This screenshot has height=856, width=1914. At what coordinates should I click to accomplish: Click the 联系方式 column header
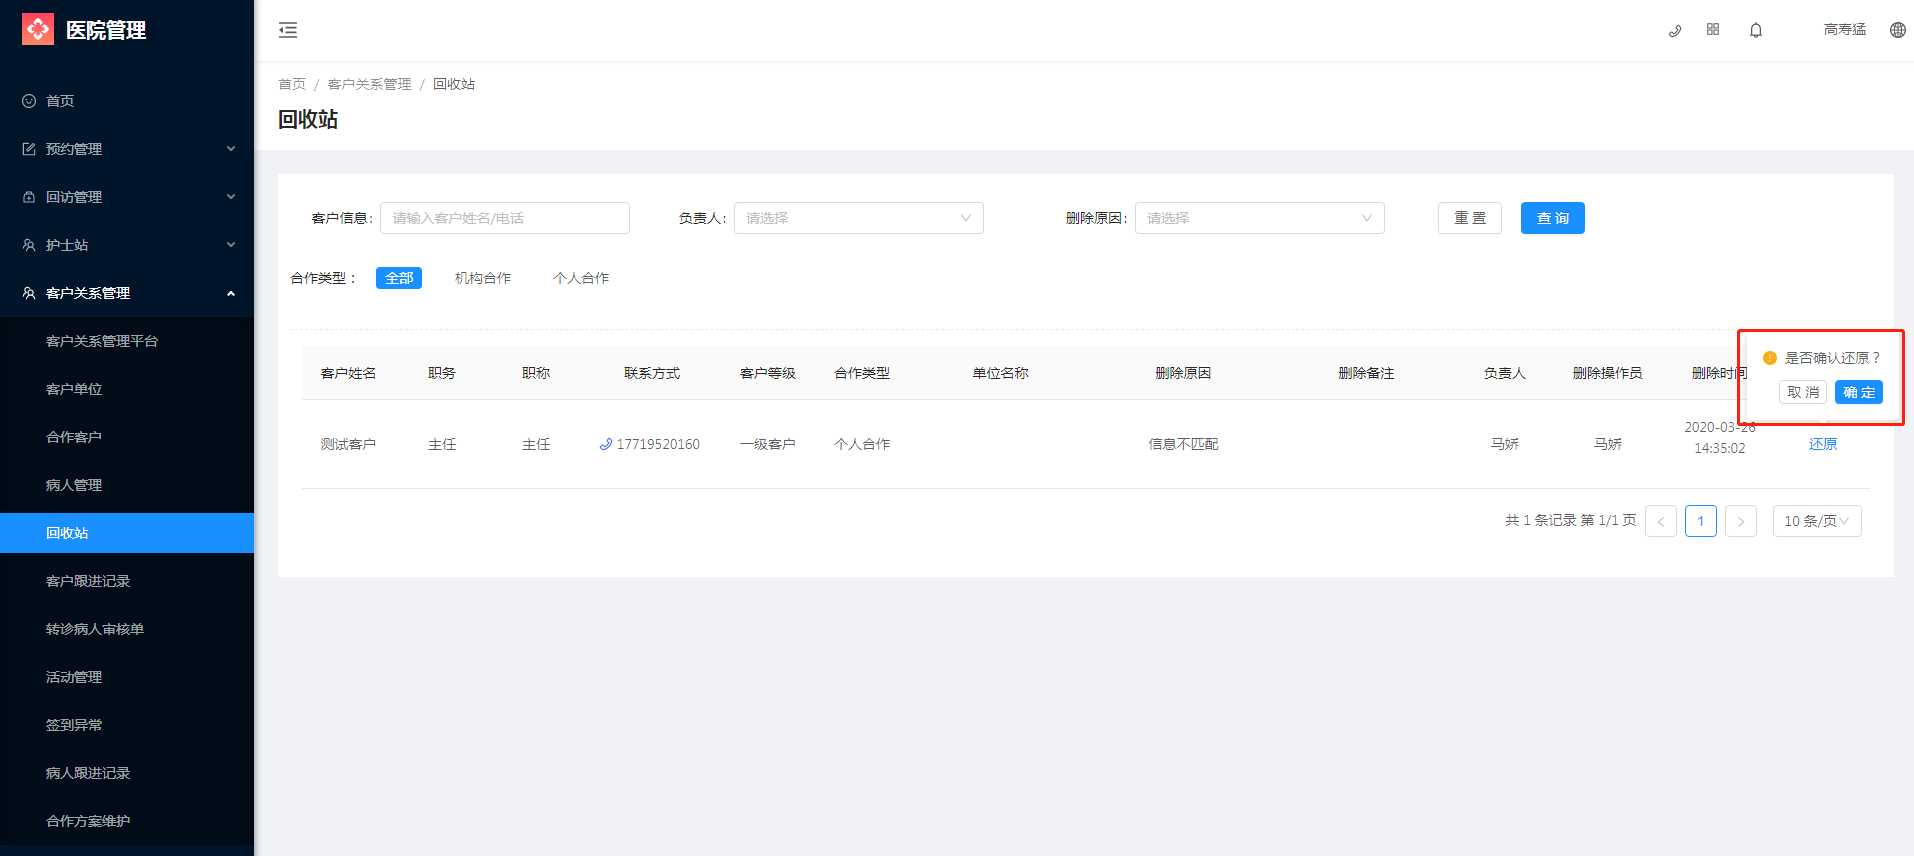[652, 373]
